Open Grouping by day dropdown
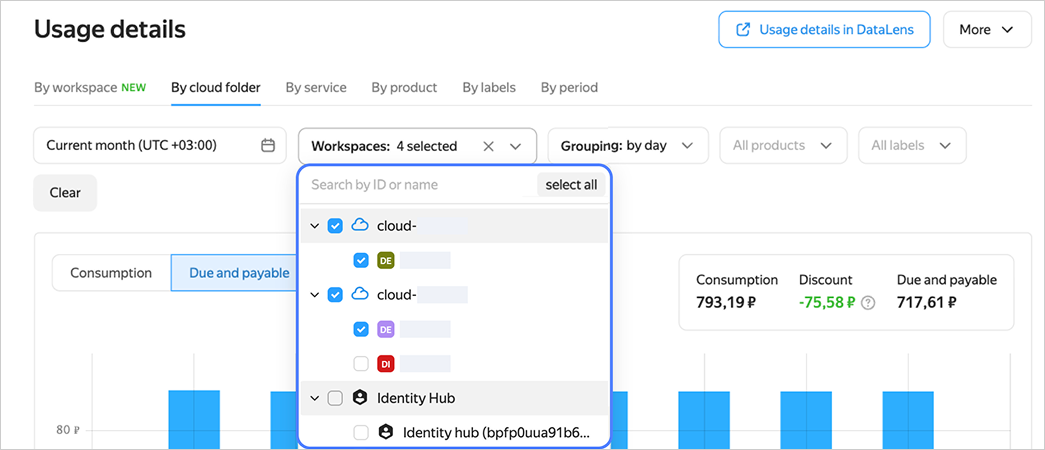Viewport: 1045px width, 450px height. (628, 145)
